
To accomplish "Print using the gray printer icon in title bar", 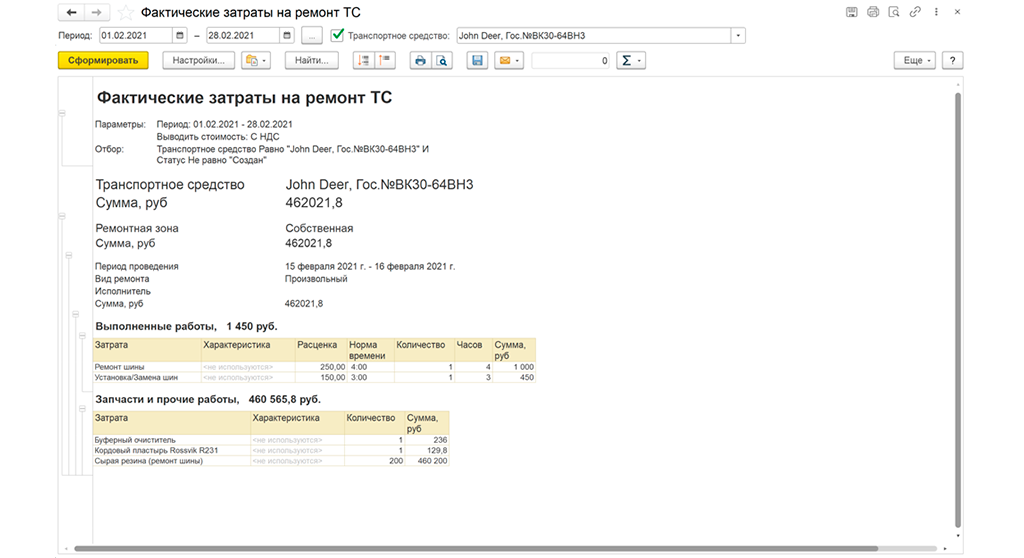I will pyautogui.click(x=872, y=12).
